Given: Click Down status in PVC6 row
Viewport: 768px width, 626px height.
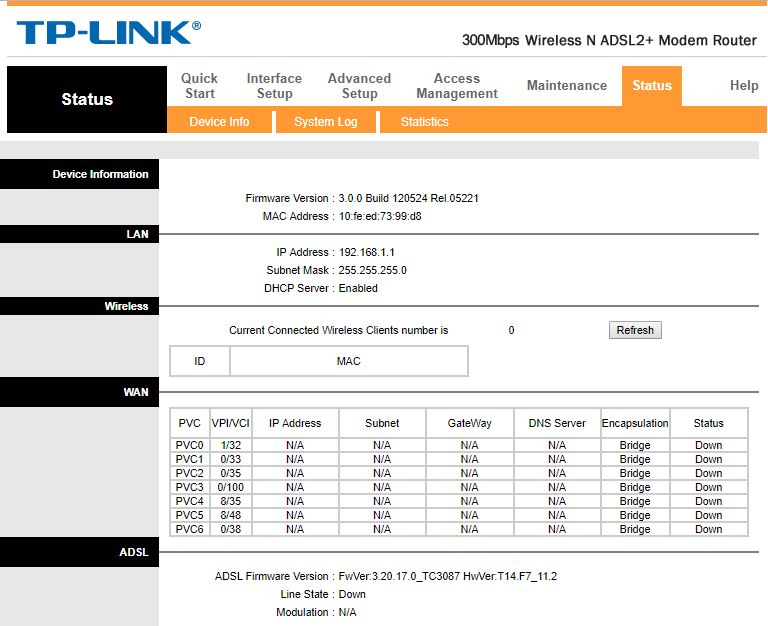Looking at the screenshot, I should pos(708,530).
